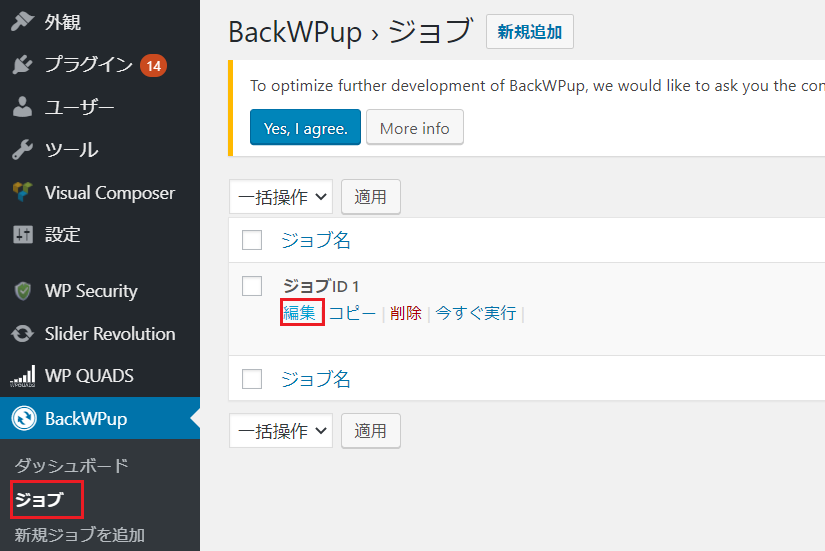Image resolution: width=825 pixels, height=551 pixels.
Task: Tick the checkbox for ジョブID 1 row
Action: [x=252, y=287]
